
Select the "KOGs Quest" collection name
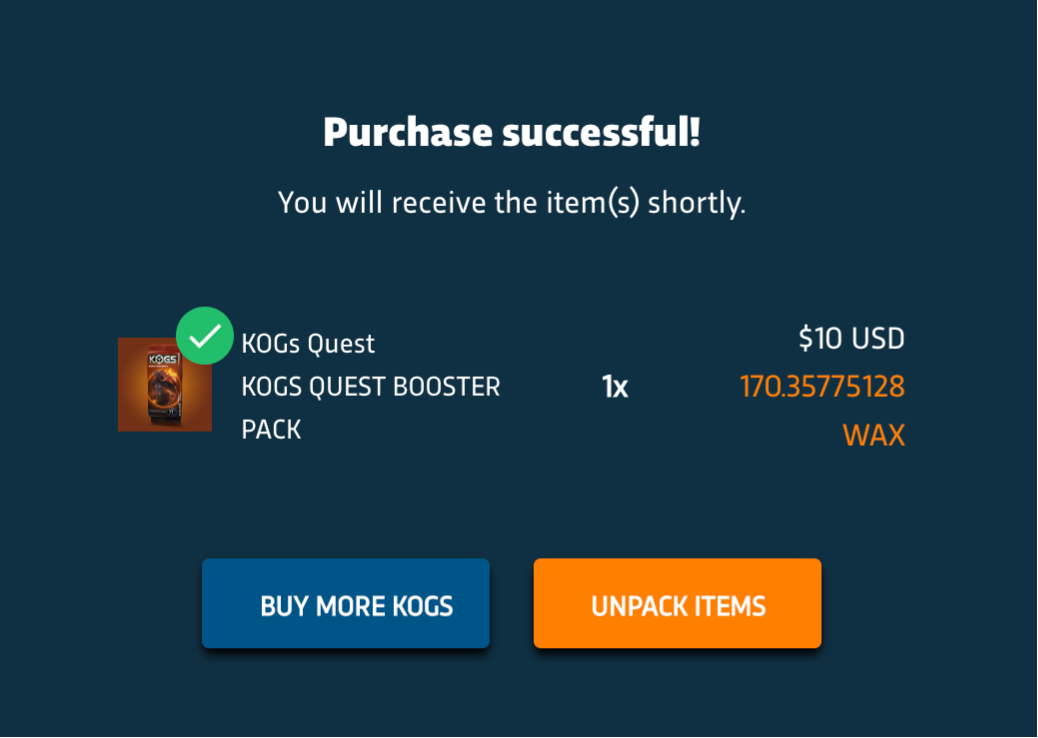pyautogui.click(x=308, y=344)
